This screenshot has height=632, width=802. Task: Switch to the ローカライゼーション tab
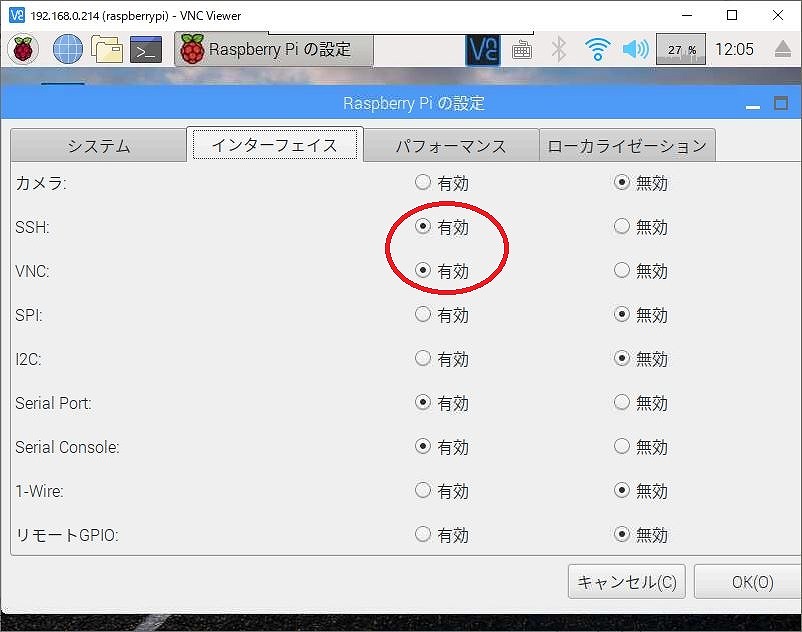(627, 146)
